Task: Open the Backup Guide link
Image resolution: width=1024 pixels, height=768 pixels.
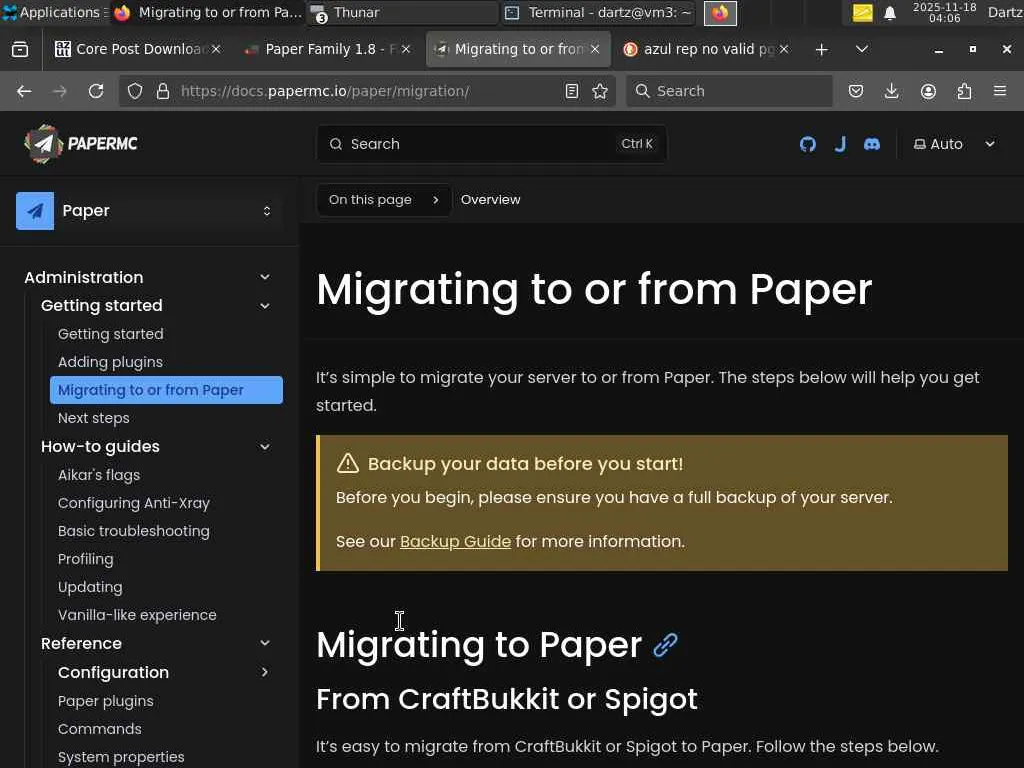Action: (x=455, y=541)
